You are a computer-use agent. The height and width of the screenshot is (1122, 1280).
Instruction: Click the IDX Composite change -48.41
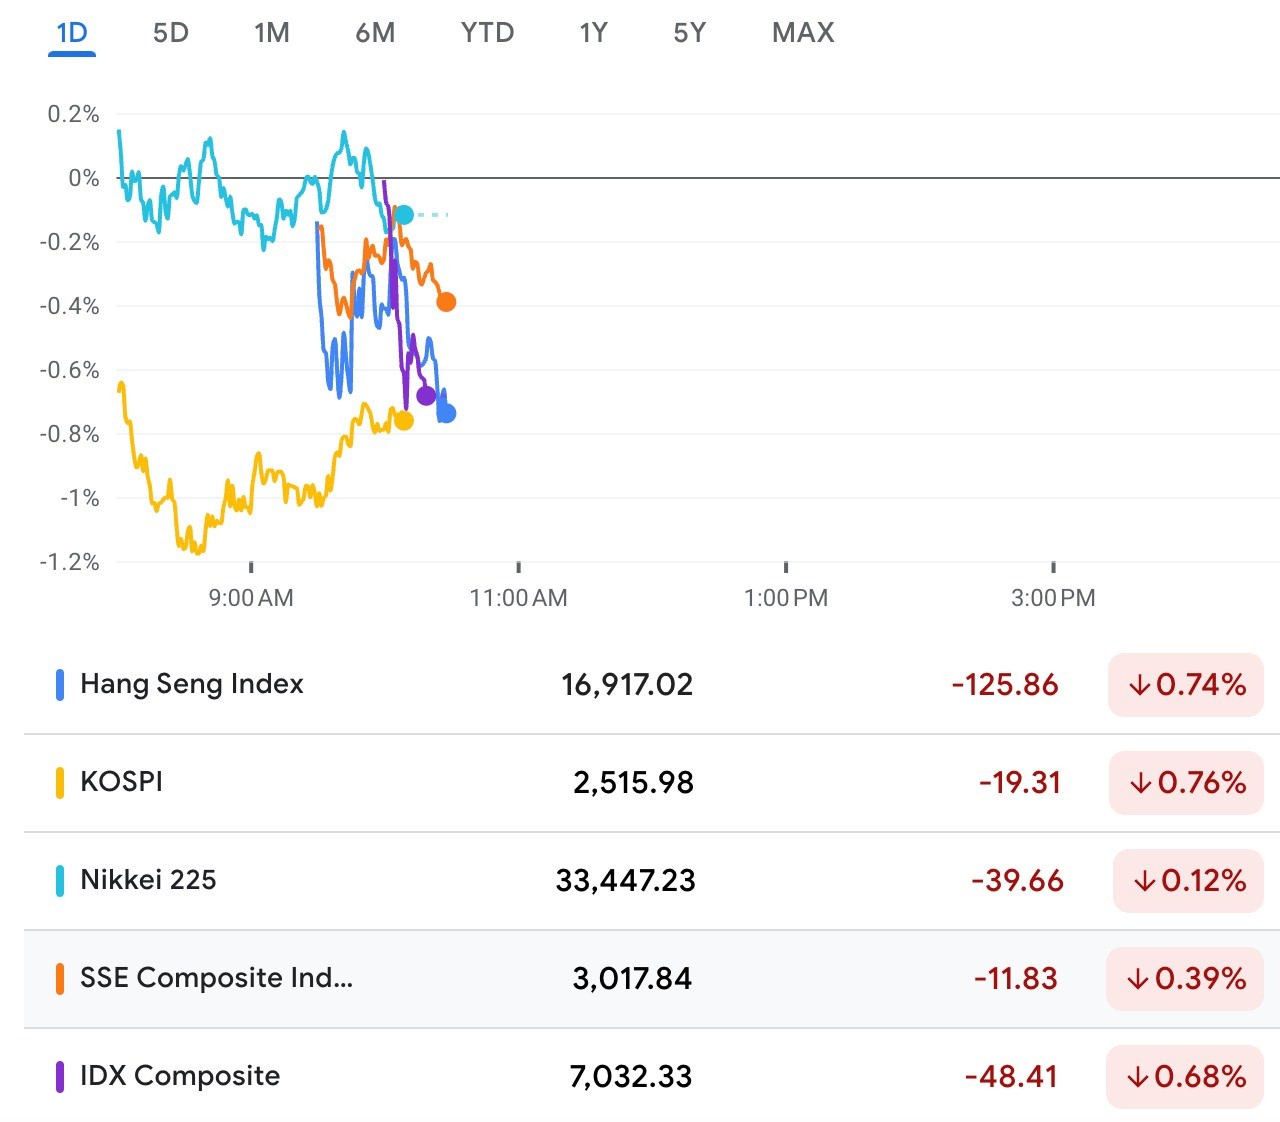point(1011,1077)
